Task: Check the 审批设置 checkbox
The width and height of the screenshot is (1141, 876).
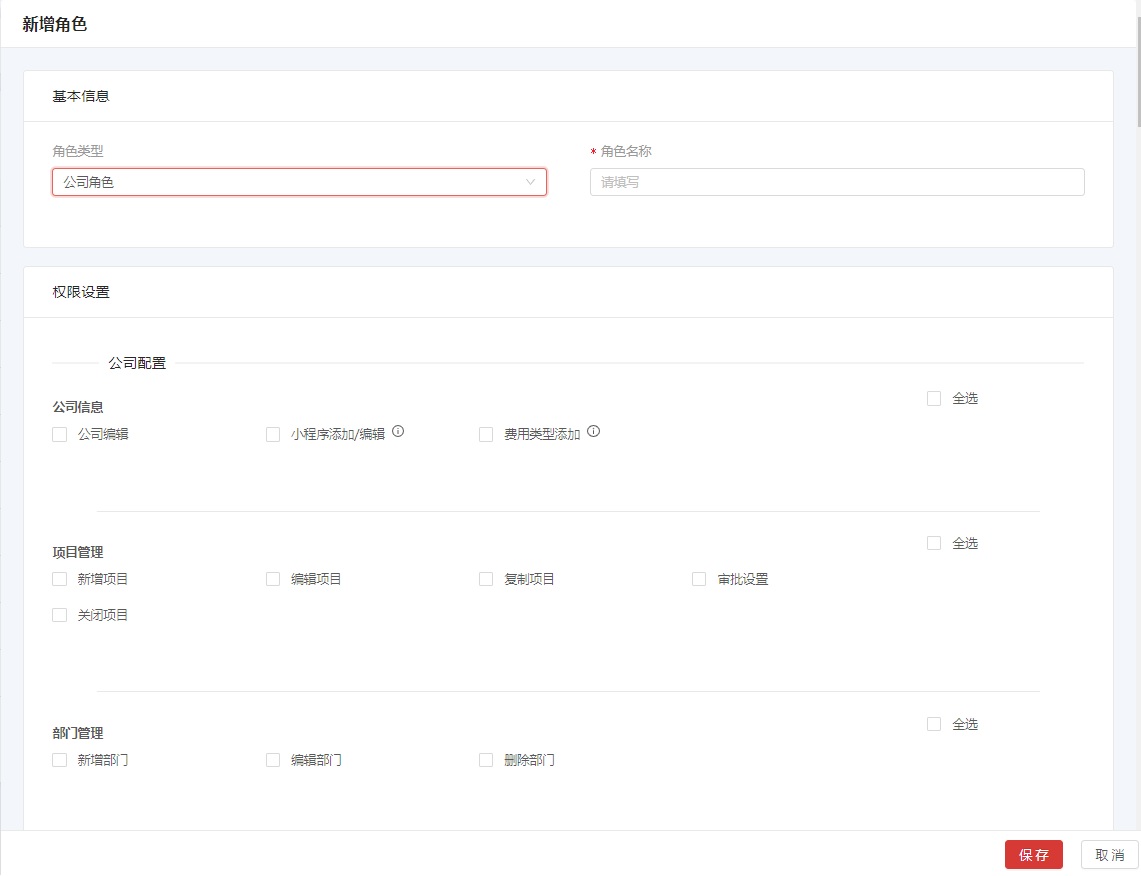Action: pos(699,579)
